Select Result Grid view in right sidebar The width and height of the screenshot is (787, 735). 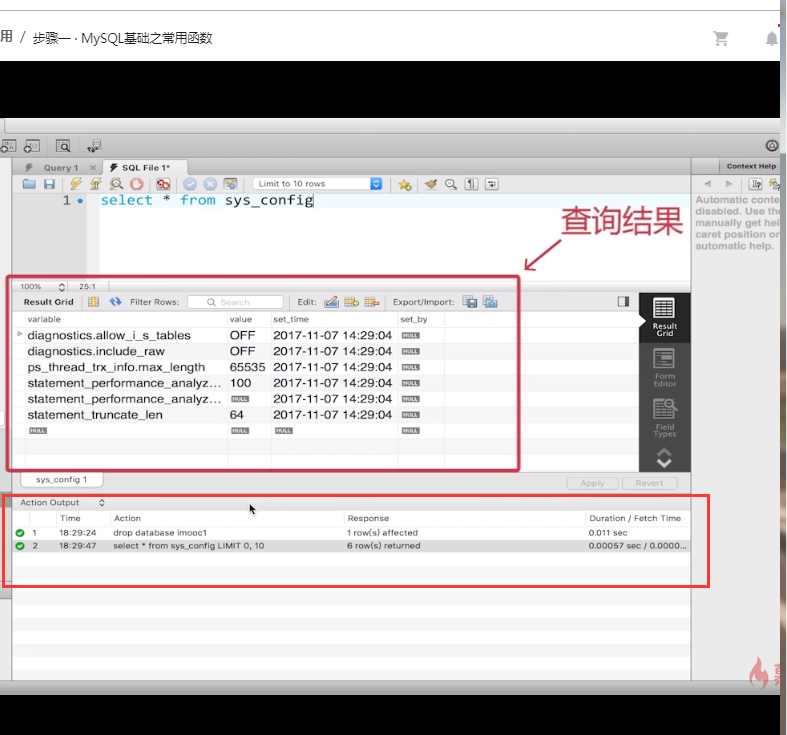[x=664, y=317]
